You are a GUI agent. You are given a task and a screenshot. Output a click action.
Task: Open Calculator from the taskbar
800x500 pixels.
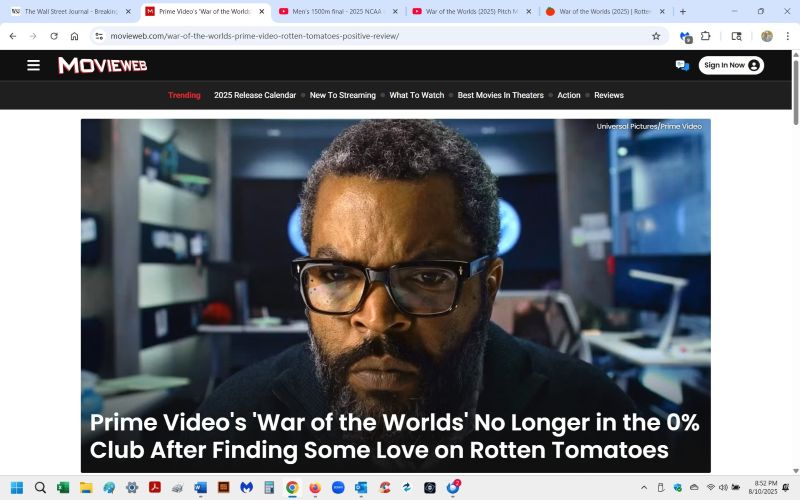(x=269, y=488)
